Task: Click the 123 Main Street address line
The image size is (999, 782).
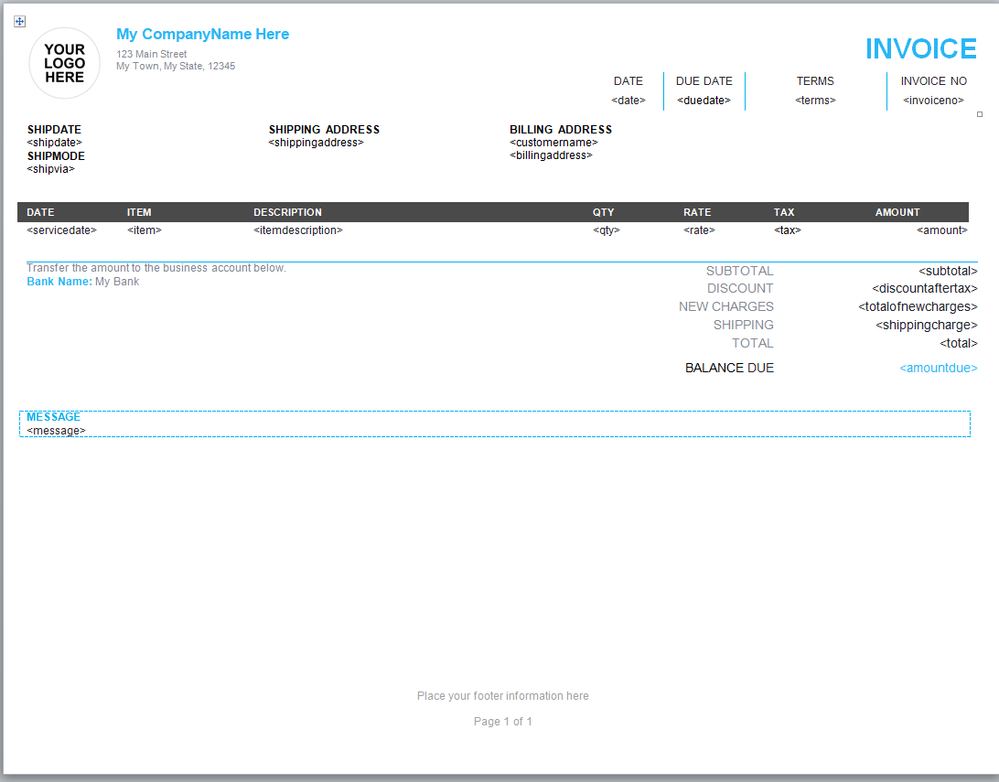Action: (x=152, y=54)
